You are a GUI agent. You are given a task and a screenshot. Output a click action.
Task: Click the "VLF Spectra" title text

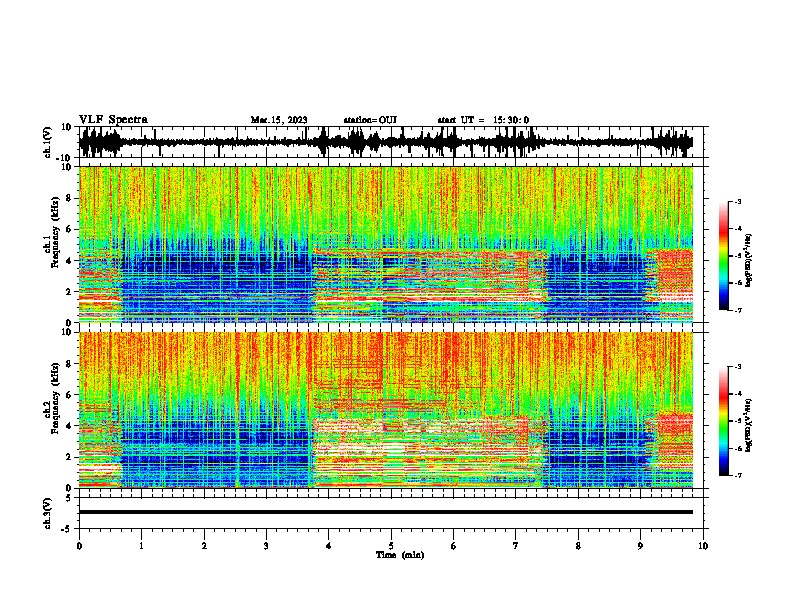pos(113,120)
